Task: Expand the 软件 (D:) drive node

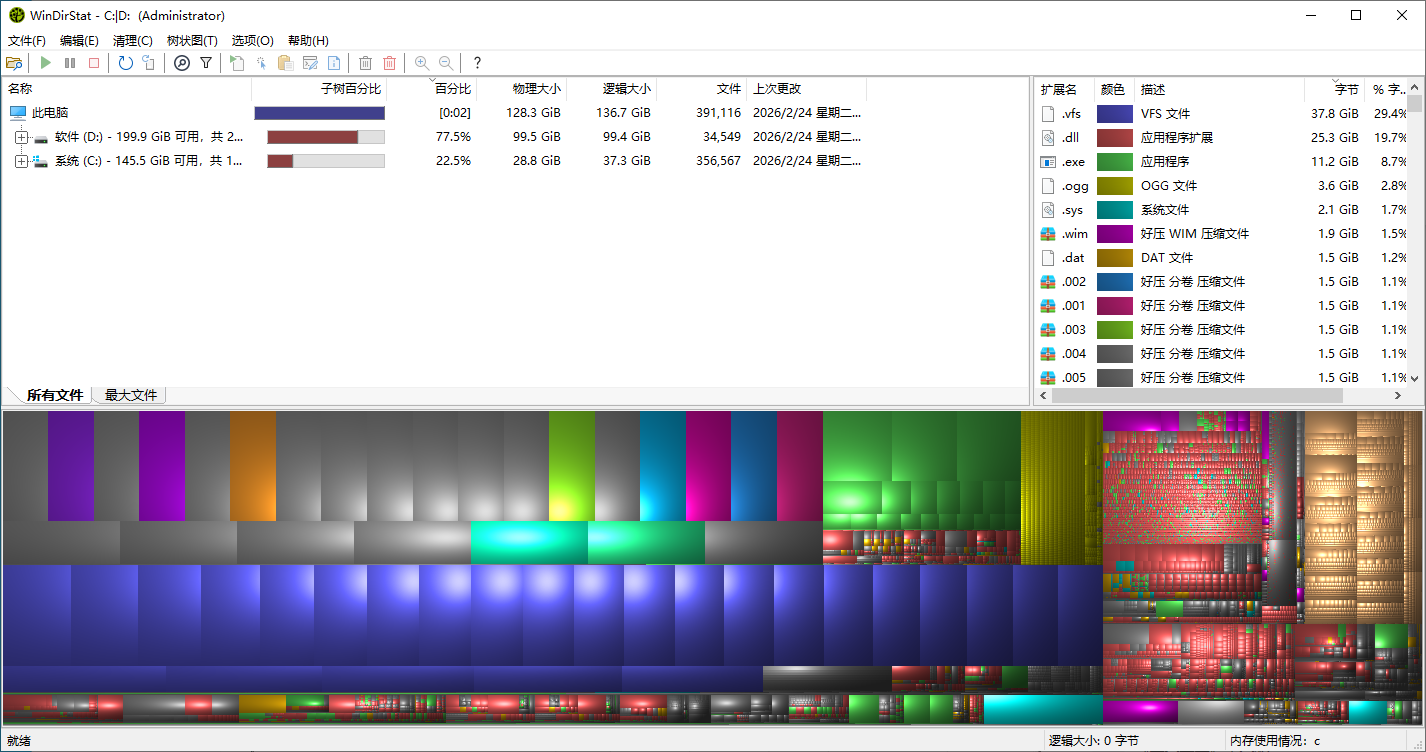Action: click(22, 137)
